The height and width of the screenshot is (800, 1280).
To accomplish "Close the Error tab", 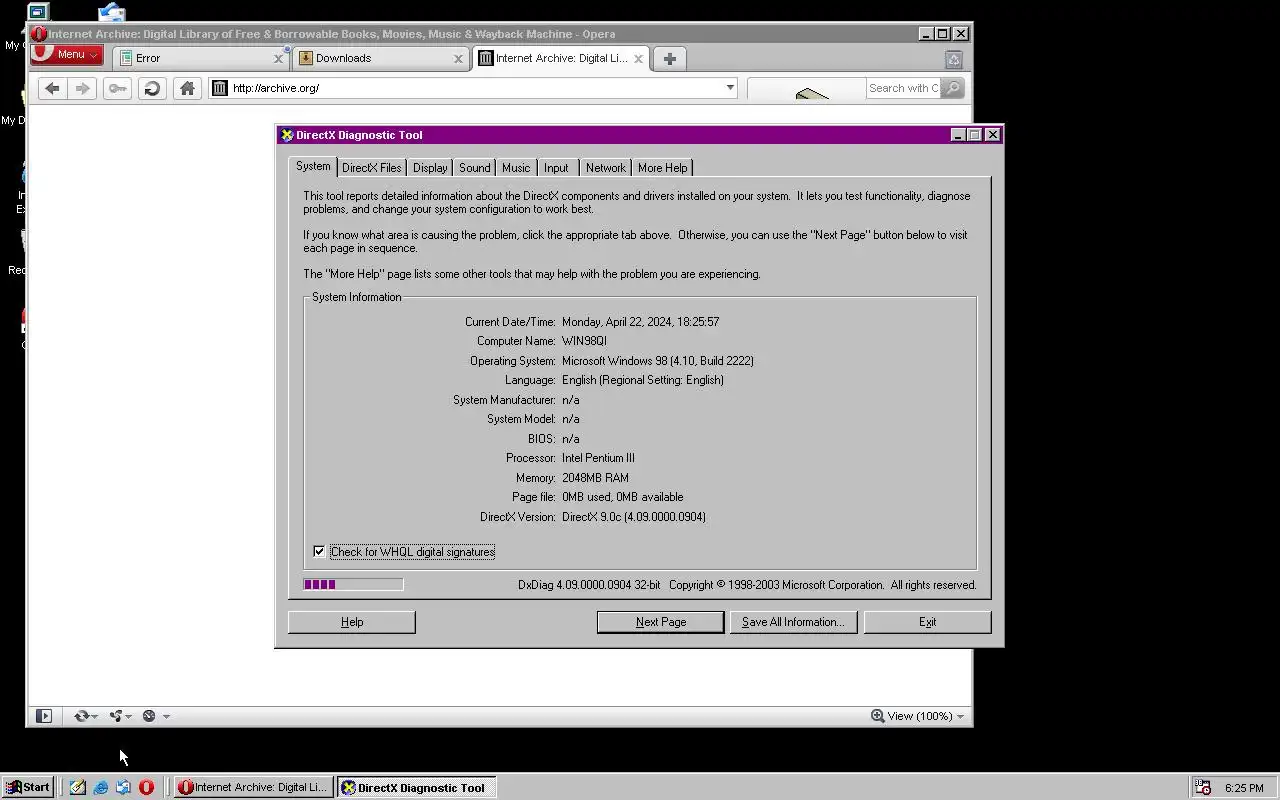I will click(x=279, y=59).
